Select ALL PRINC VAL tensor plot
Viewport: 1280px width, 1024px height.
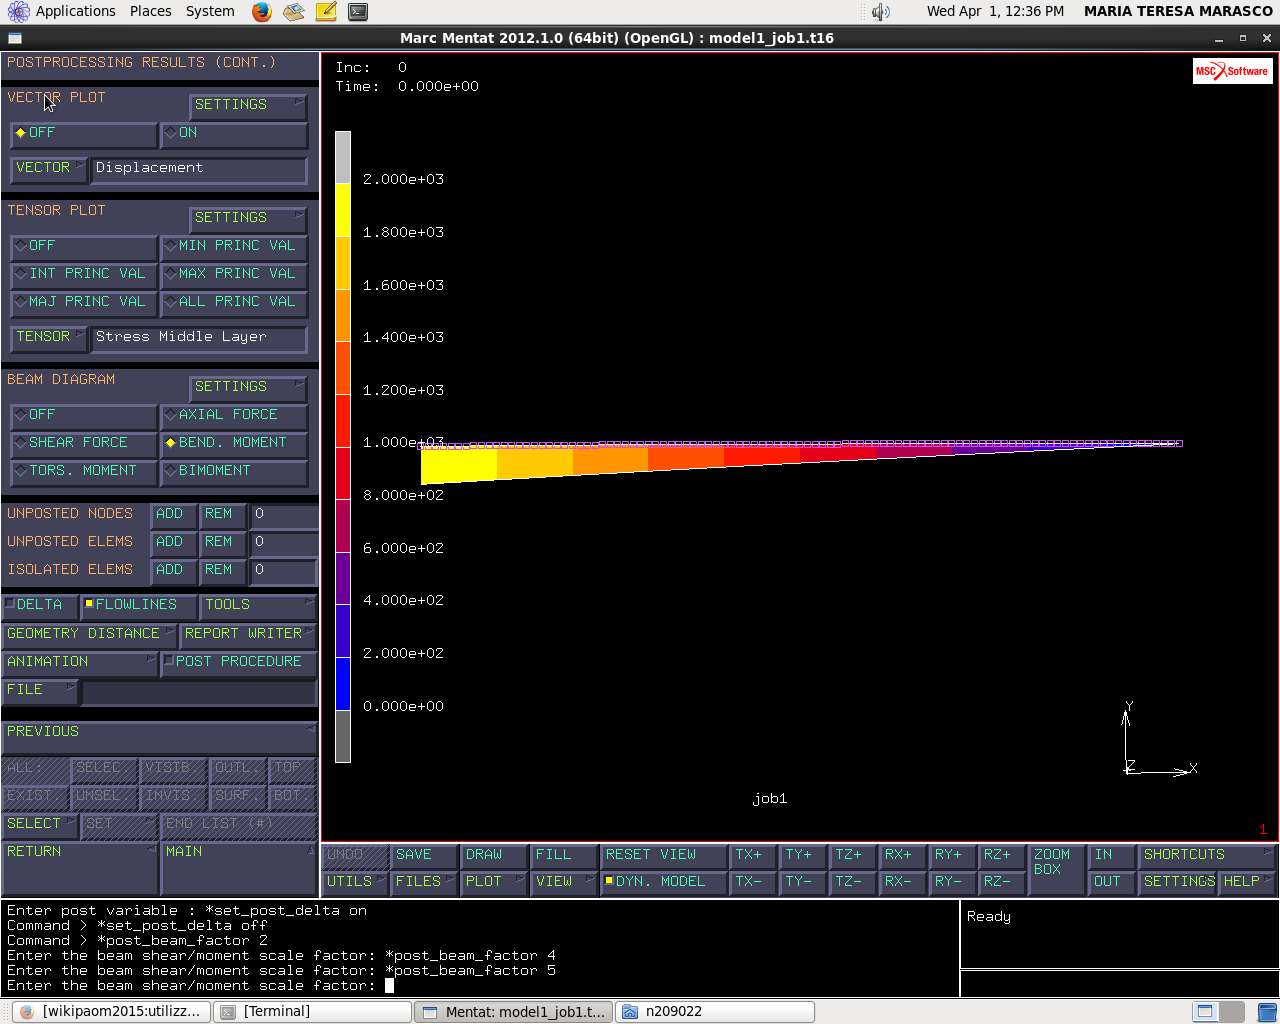click(x=234, y=303)
